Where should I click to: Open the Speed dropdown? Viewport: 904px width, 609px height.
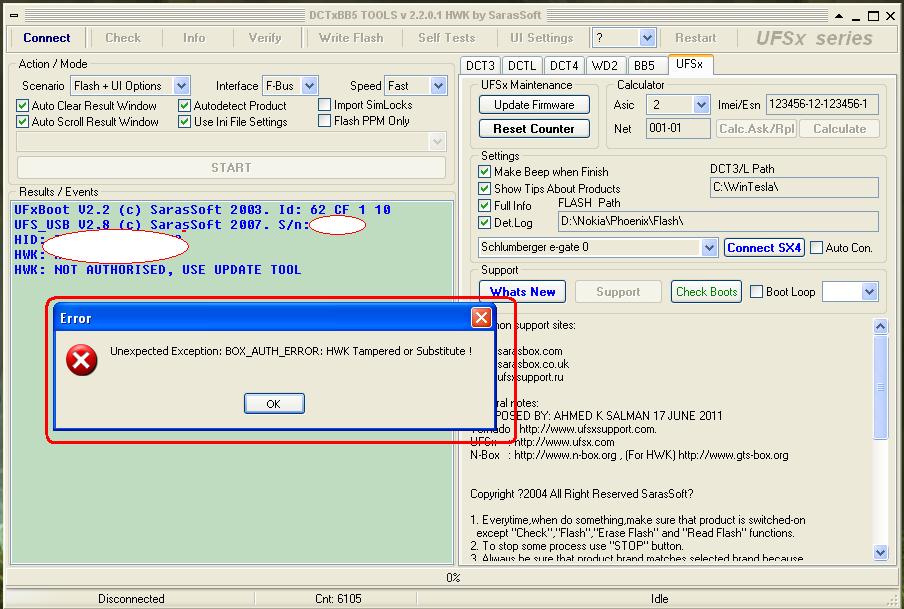pyautogui.click(x=438, y=86)
